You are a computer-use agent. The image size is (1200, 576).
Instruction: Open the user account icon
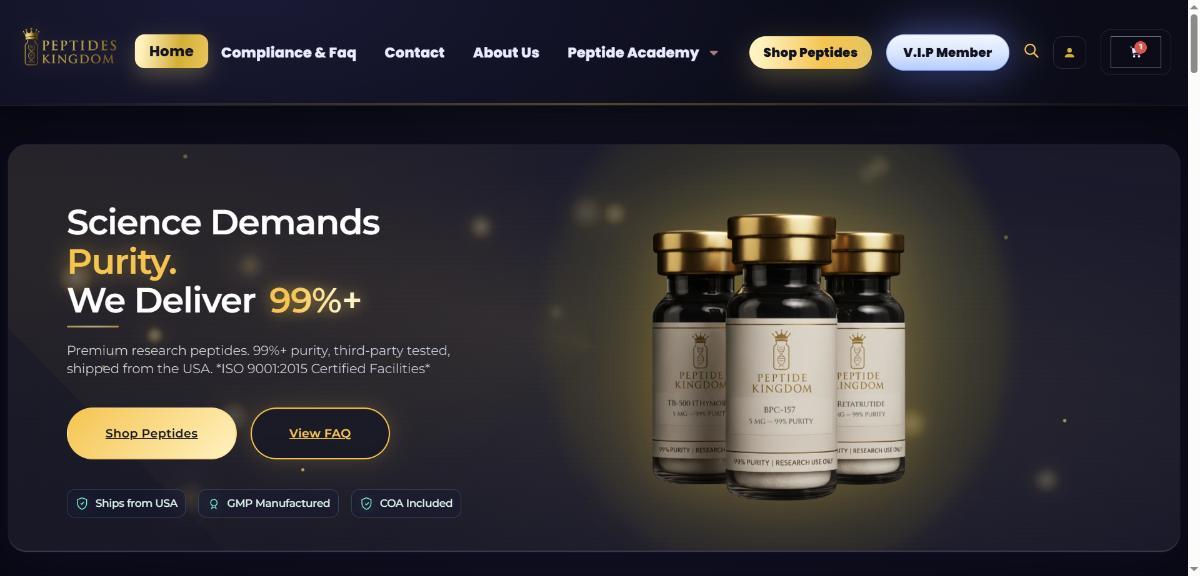[1069, 52]
